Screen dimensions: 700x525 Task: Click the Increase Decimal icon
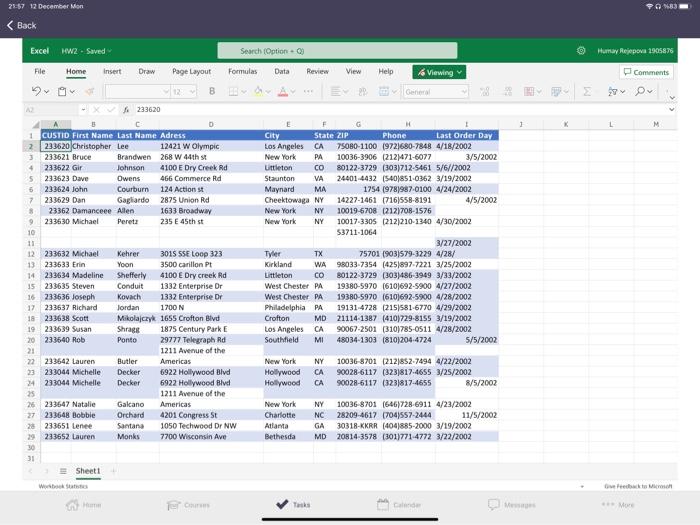(x=484, y=92)
